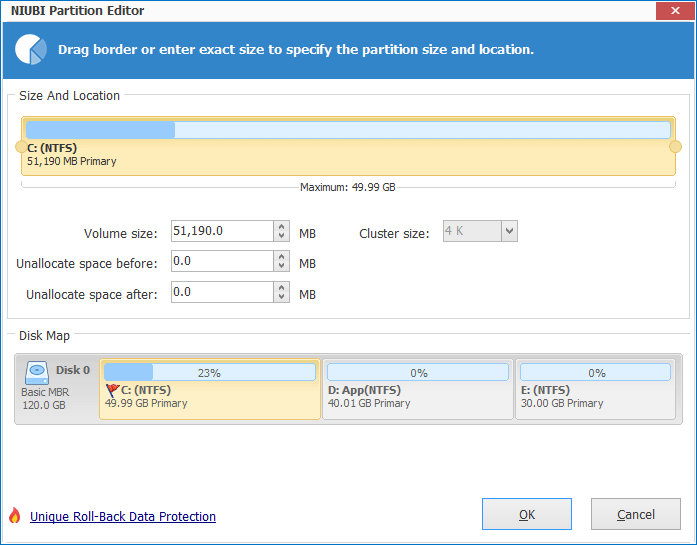This screenshot has width=697, height=545.
Task: Select E: (NTFS) 30.00 GB partition
Action: click(x=596, y=389)
